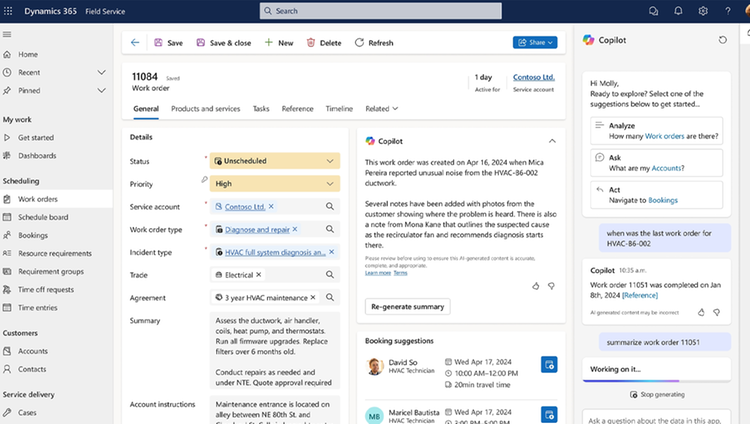Book David So using the calendar icon
Viewport: 750px width, 424px height.
click(549, 365)
